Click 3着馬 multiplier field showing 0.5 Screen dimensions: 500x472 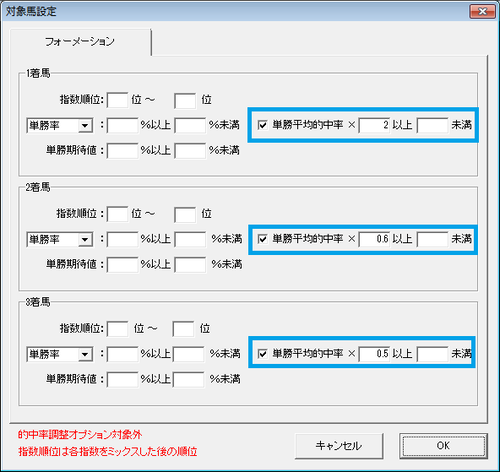[374, 354]
